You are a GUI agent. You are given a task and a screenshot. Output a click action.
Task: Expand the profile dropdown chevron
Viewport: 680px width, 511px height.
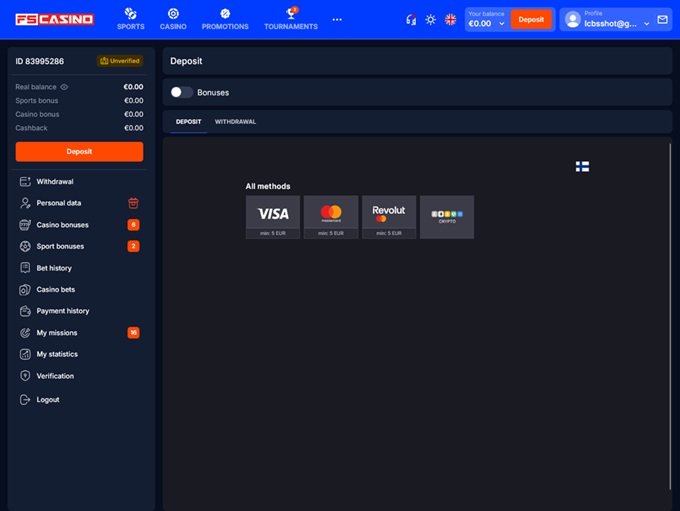point(646,24)
